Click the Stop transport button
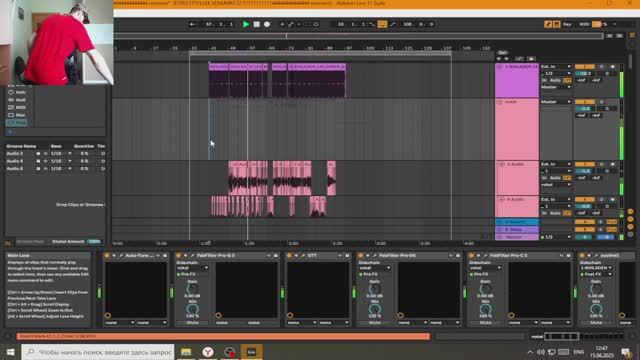640x360 pixels. tap(256, 24)
